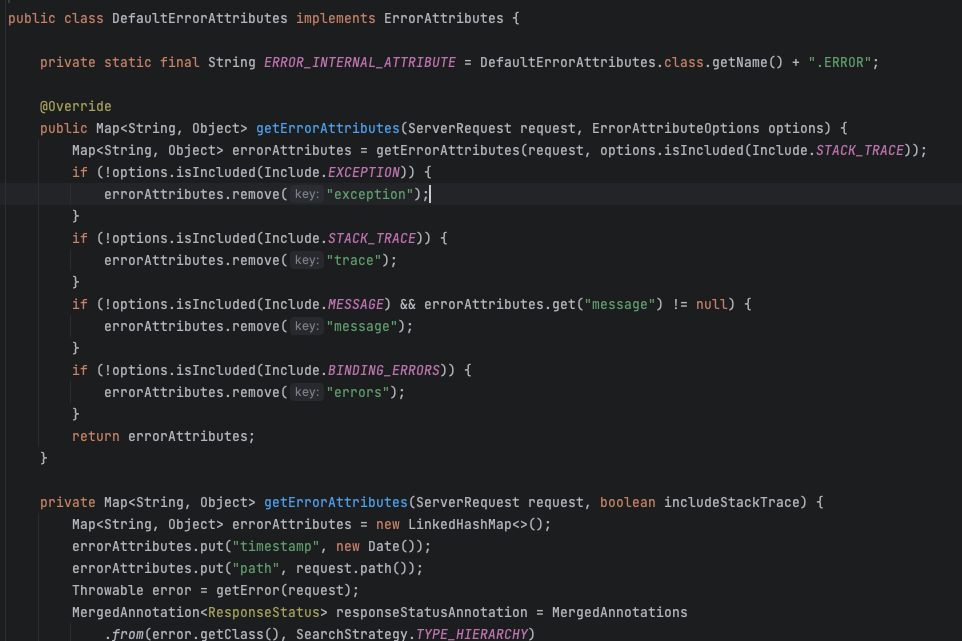The height and width of the screenshot is (641, 962).
Task: Click the "trace" string literal
Action: click(x=354, y=261)
